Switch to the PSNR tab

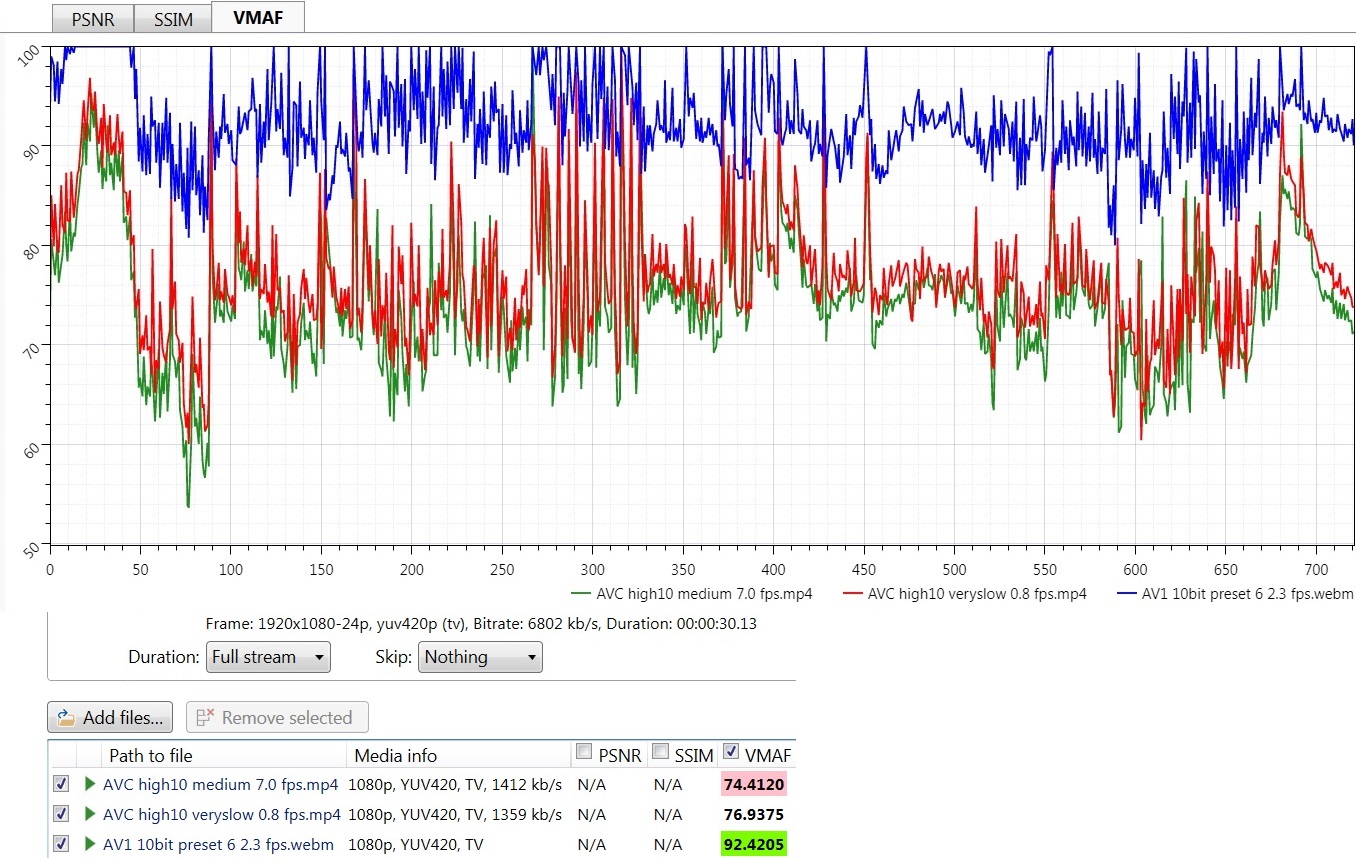[x=91, y=18]
